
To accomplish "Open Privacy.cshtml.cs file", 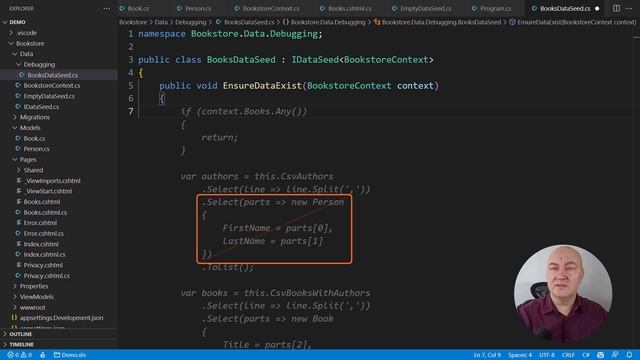I will click(47, 276).
